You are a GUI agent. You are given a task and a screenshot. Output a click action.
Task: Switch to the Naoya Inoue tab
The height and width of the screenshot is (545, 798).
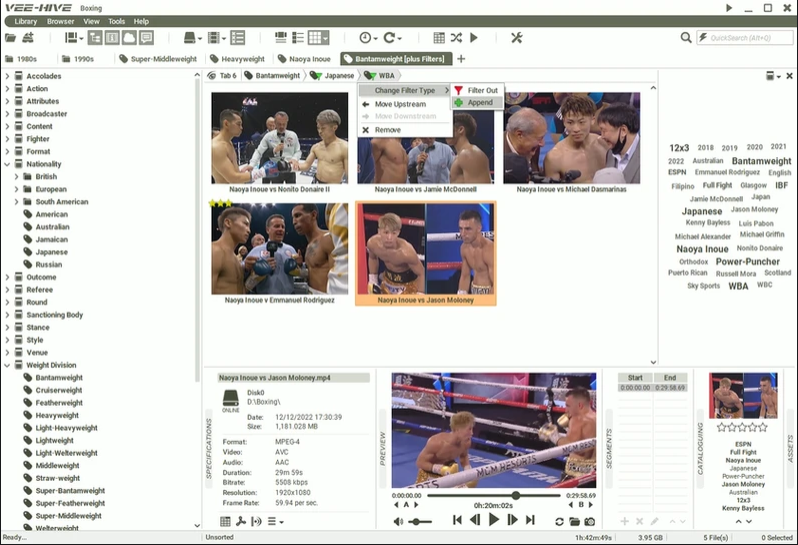click(x=304, y=59)
